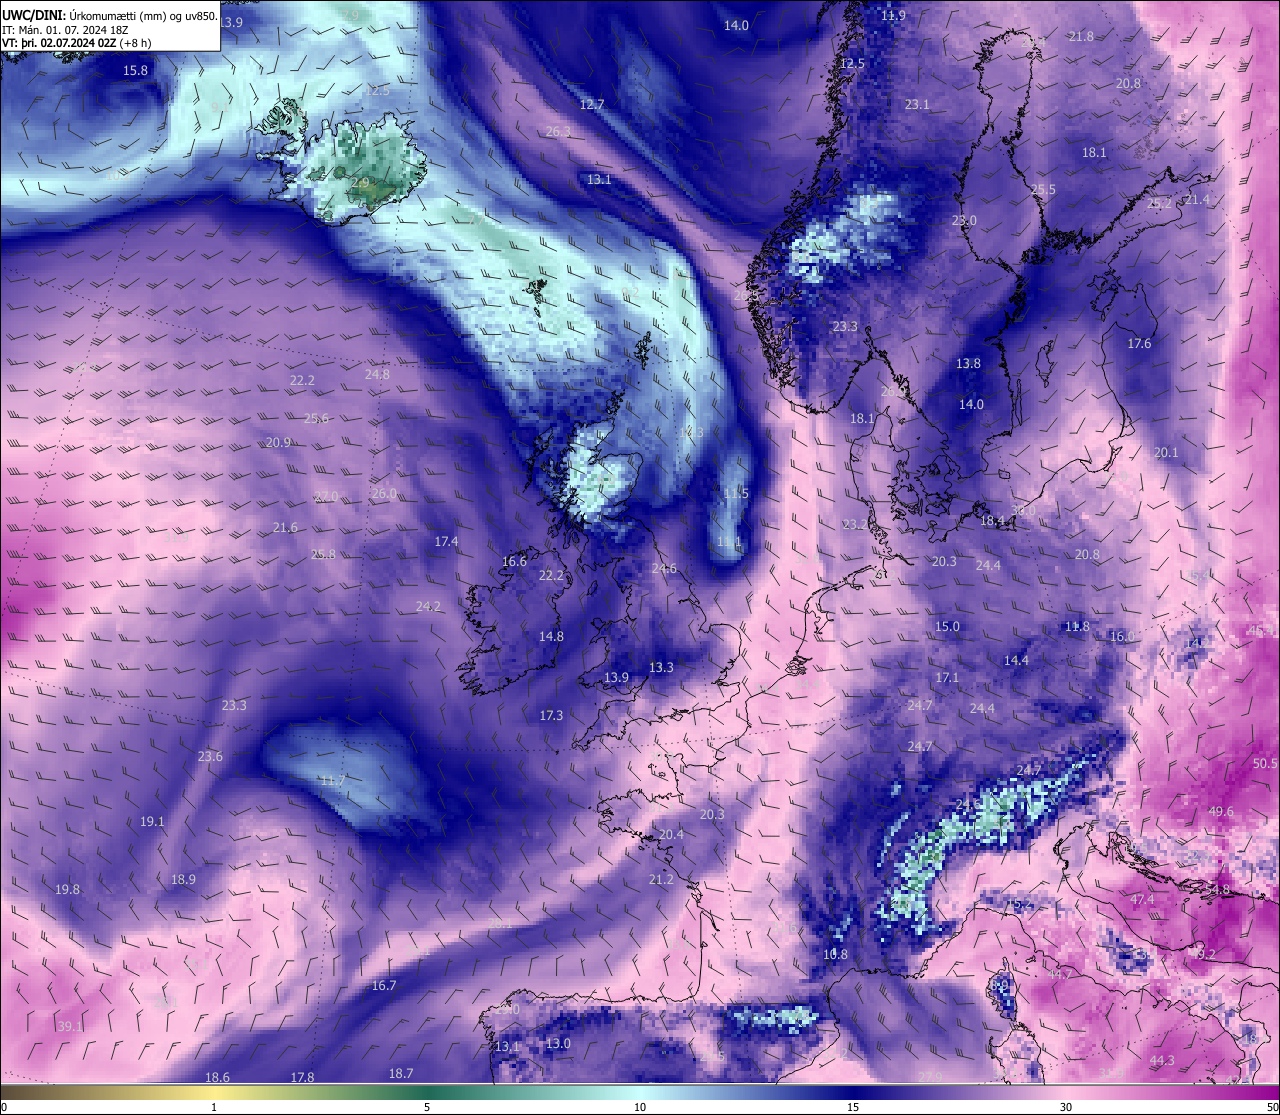Click the 30 tick label on the colorbar
The image size is (1280, 1115).
coord(1066,1107)
